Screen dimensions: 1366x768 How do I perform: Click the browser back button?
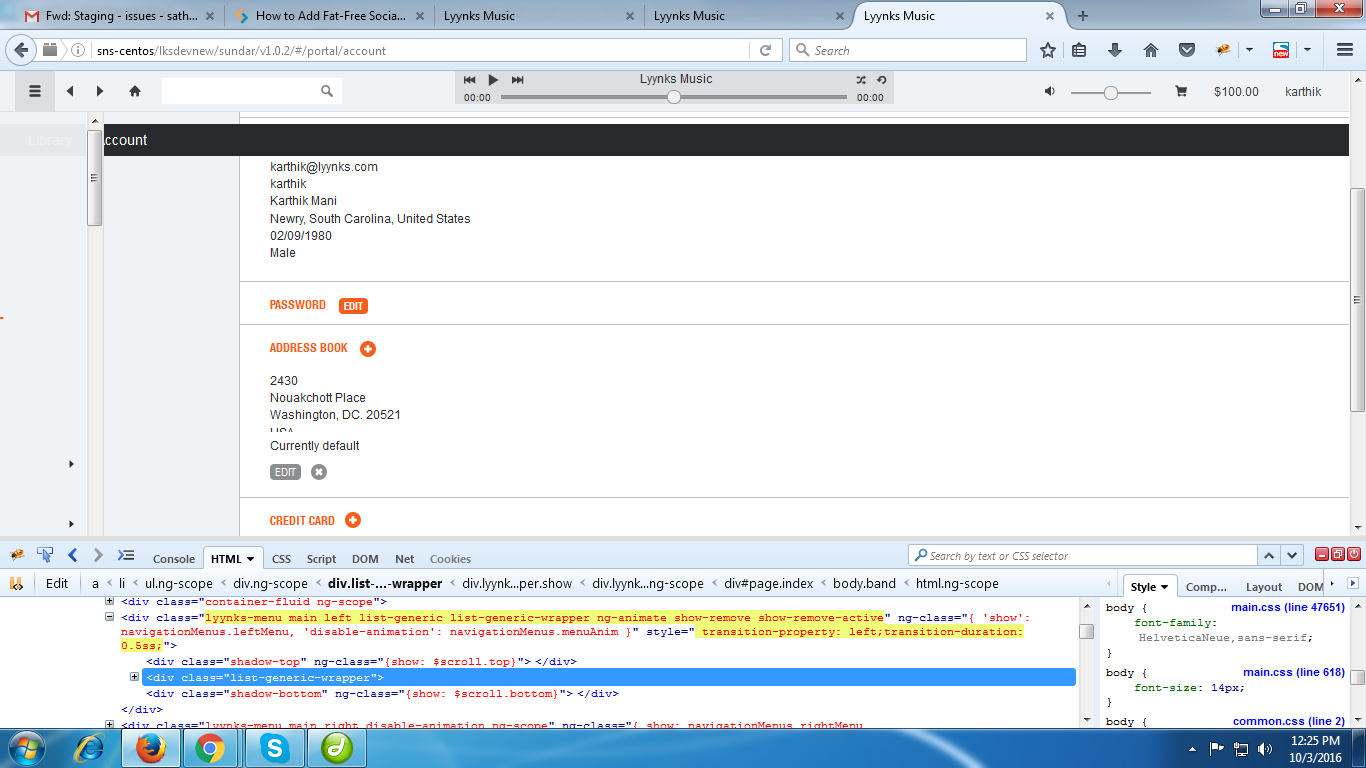coord(21,50)
